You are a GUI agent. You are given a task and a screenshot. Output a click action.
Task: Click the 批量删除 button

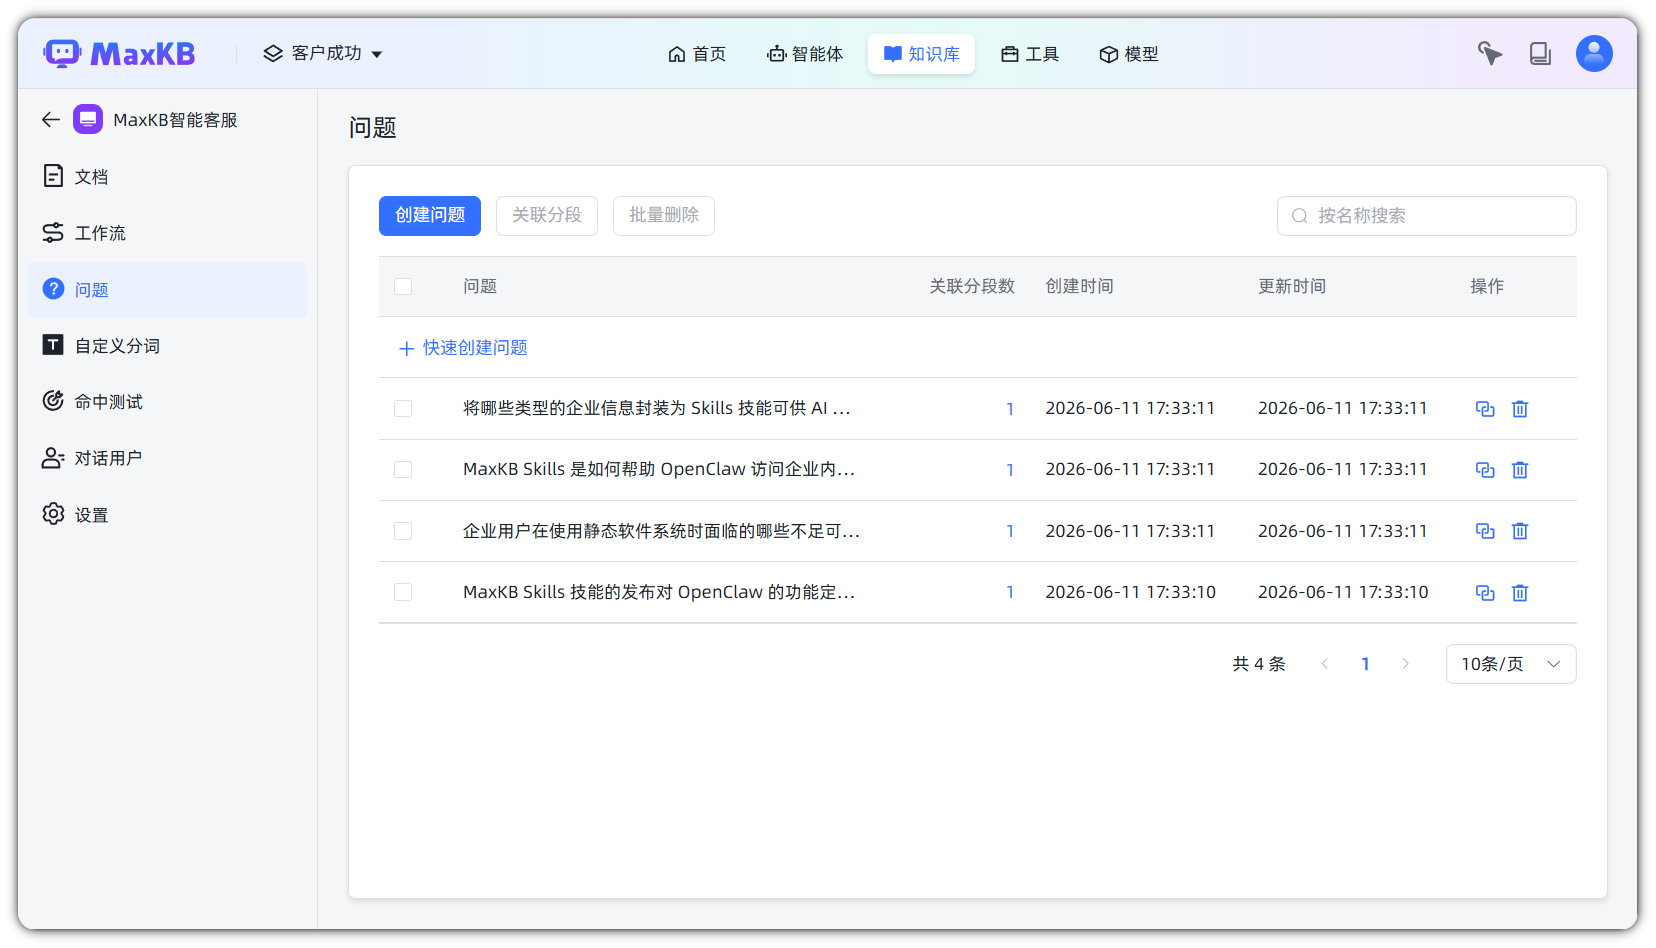(x=664, y=216)
